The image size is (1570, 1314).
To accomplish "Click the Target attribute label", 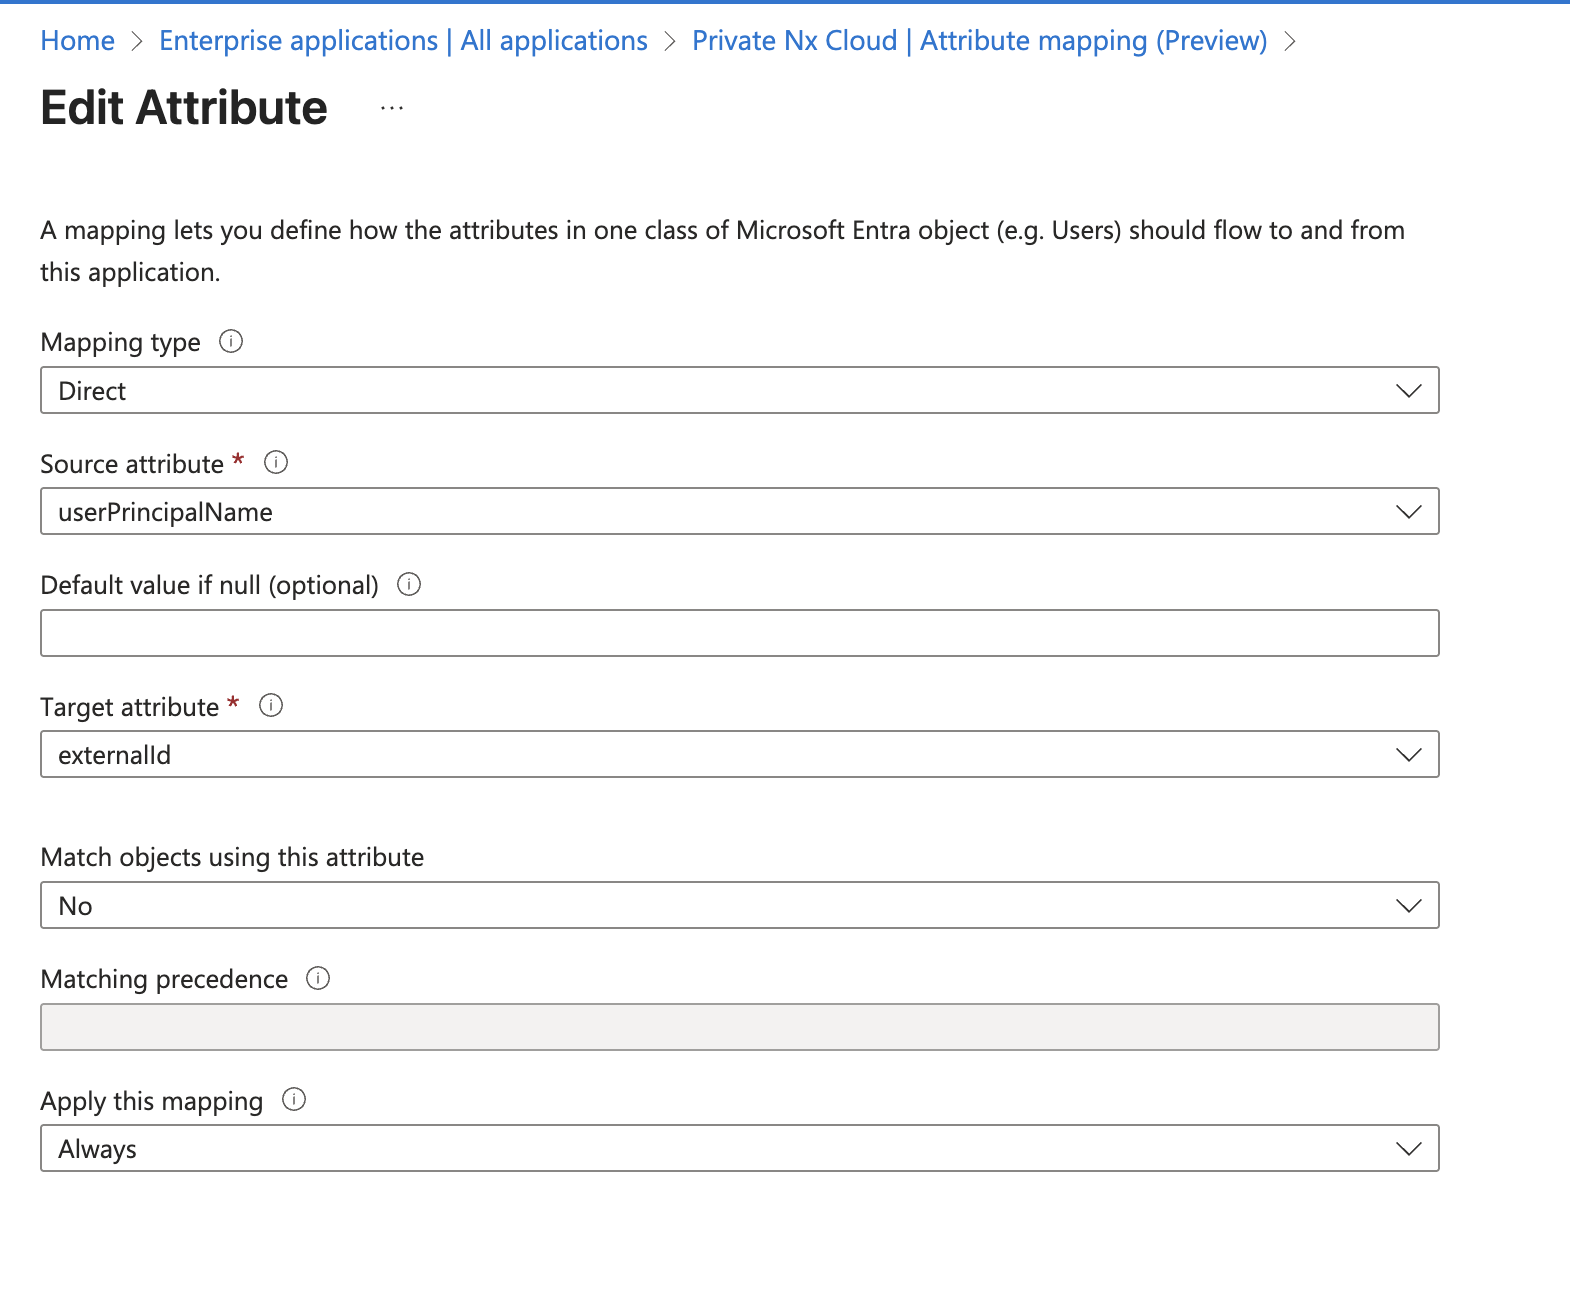I will pyautogui.click(x=130, y=707).
